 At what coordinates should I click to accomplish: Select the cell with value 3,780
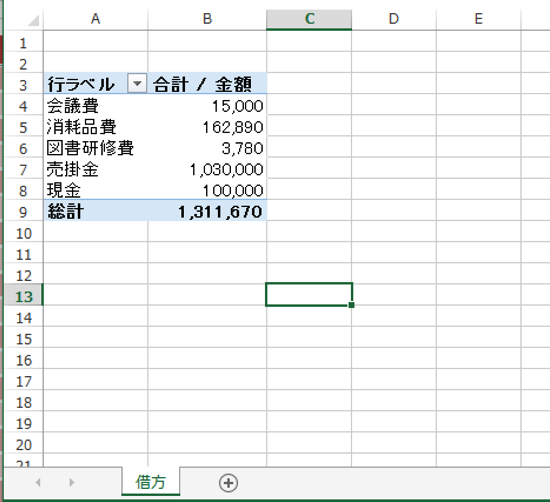point(207,147)
